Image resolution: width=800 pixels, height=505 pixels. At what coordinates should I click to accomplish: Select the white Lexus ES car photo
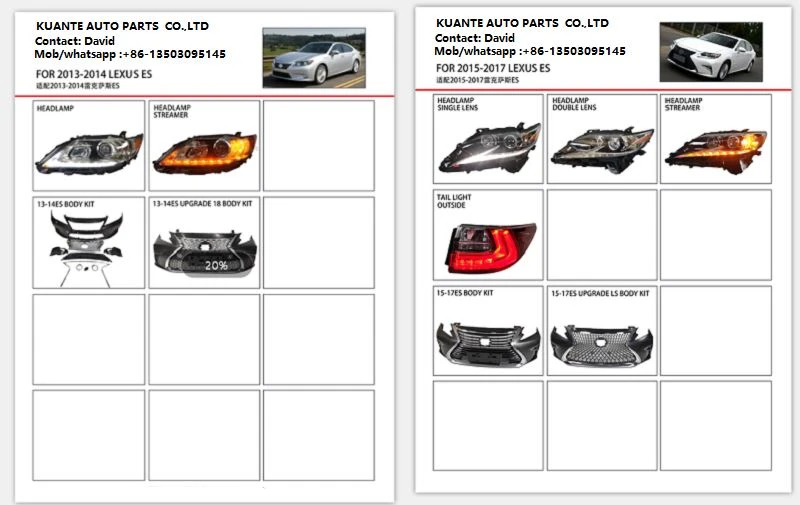[711, 52]
